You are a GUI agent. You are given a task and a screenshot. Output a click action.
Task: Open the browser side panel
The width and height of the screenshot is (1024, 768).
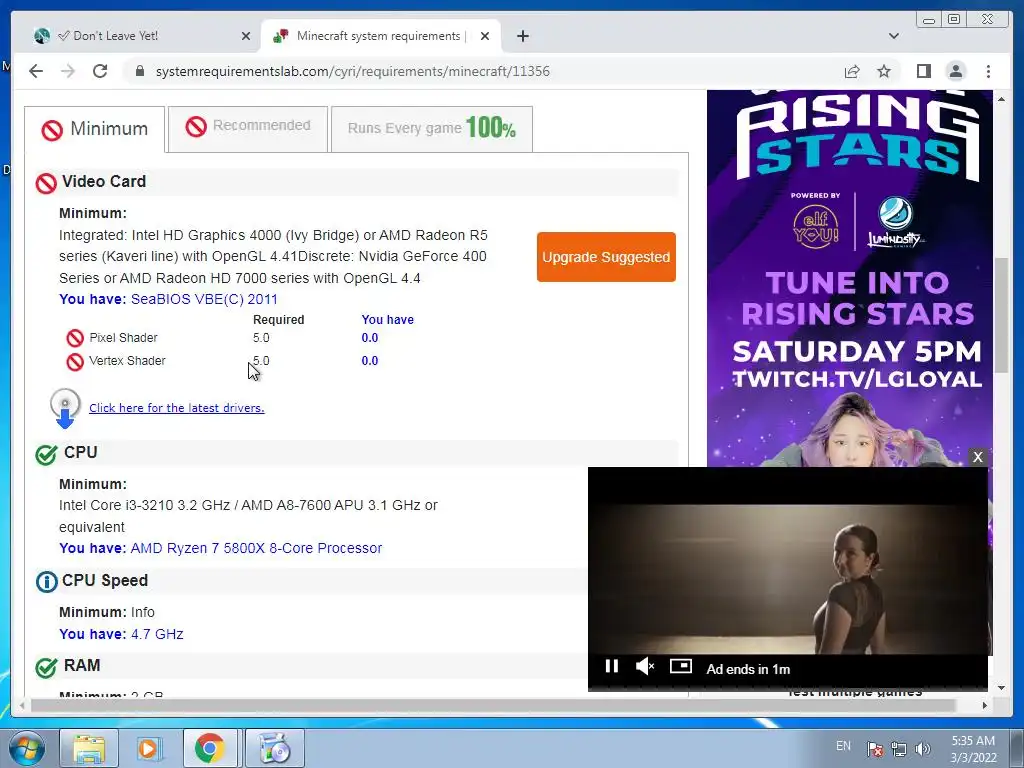tap(923, 71)
